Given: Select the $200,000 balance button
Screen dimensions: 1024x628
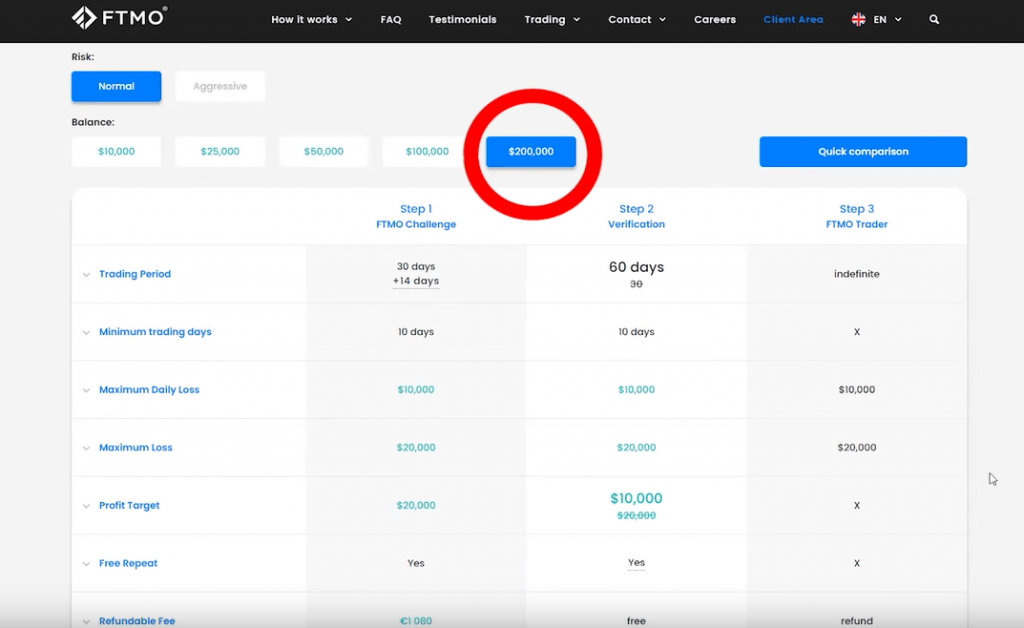Looking at the screenshot, I should [x=531, y=152].
